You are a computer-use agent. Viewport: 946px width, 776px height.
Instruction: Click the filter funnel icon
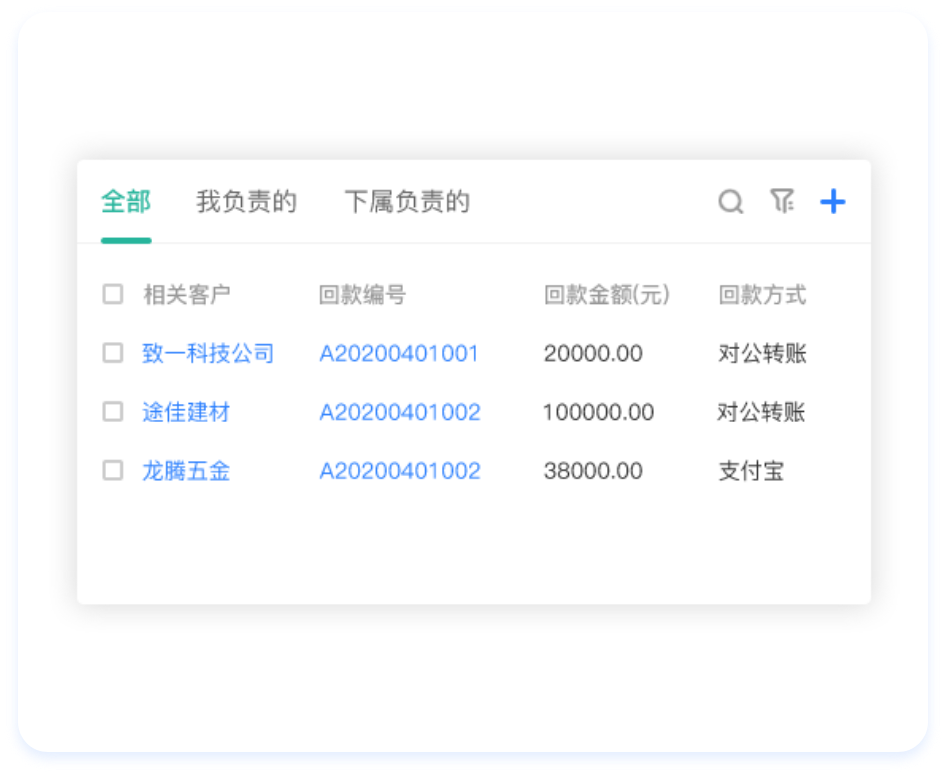pyautogui.click(x=781, y=201)
